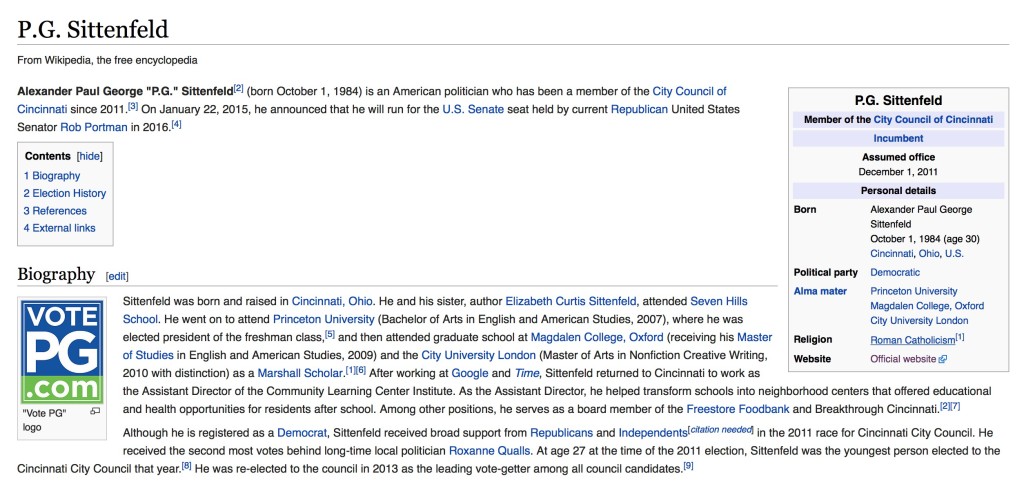This screenshot has width=1024, height=491.
Task: Jump to 4 External links in Contents
Action: pos(59,228)
